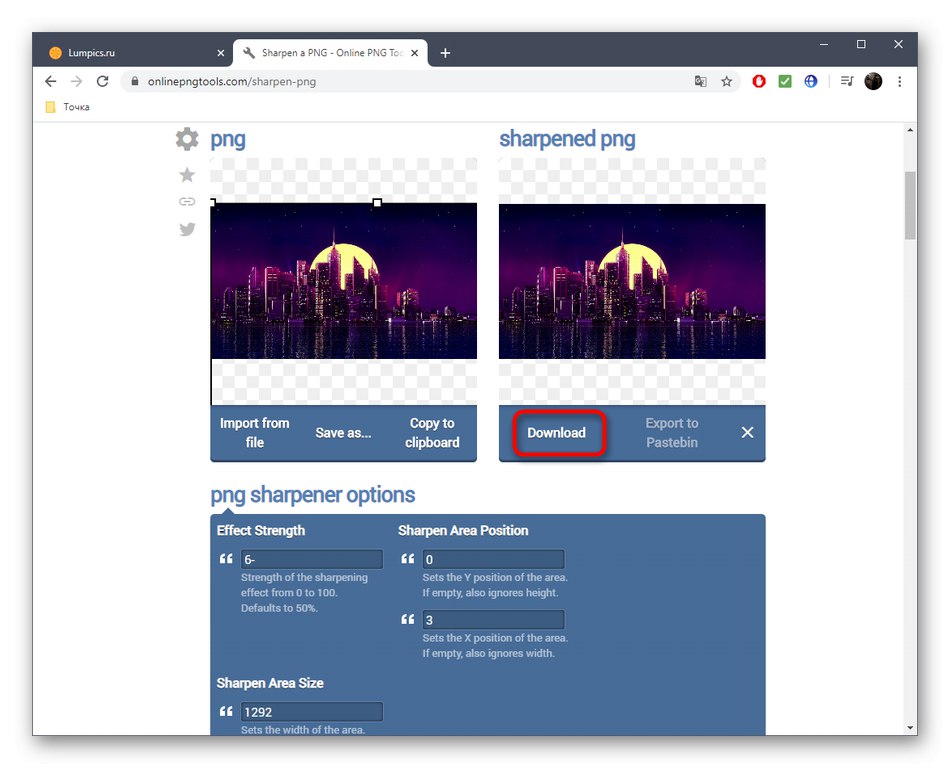This screenshot has height=768, width=950.
Task: Copy the tool link via chain icon
Action: (186, 201)
